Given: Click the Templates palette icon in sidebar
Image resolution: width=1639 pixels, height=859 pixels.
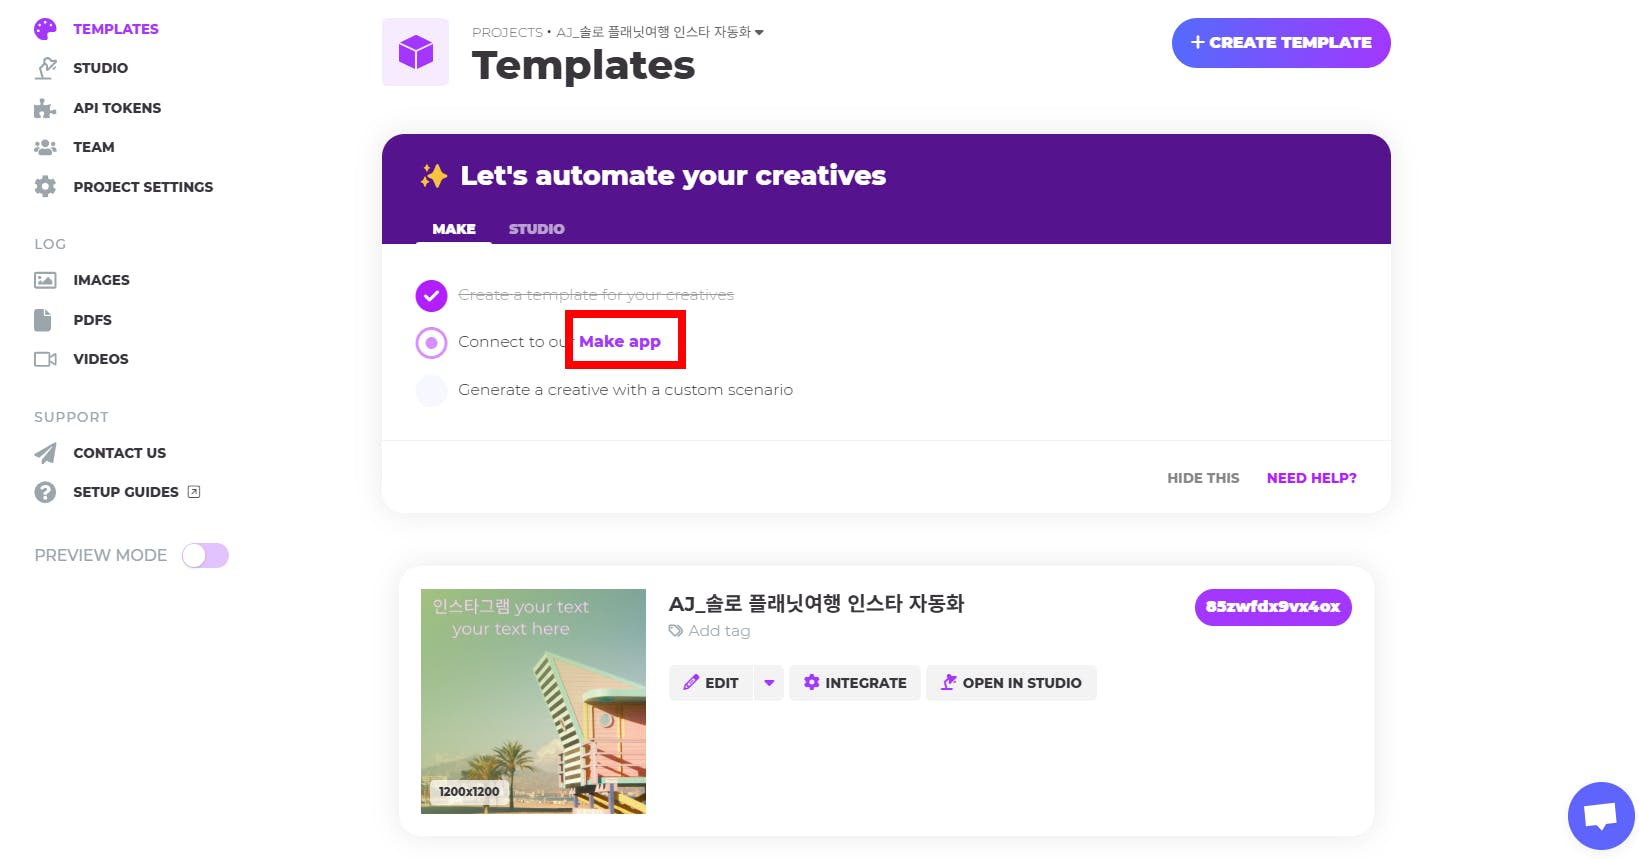Looking at the screenshot, I should 45,29.
